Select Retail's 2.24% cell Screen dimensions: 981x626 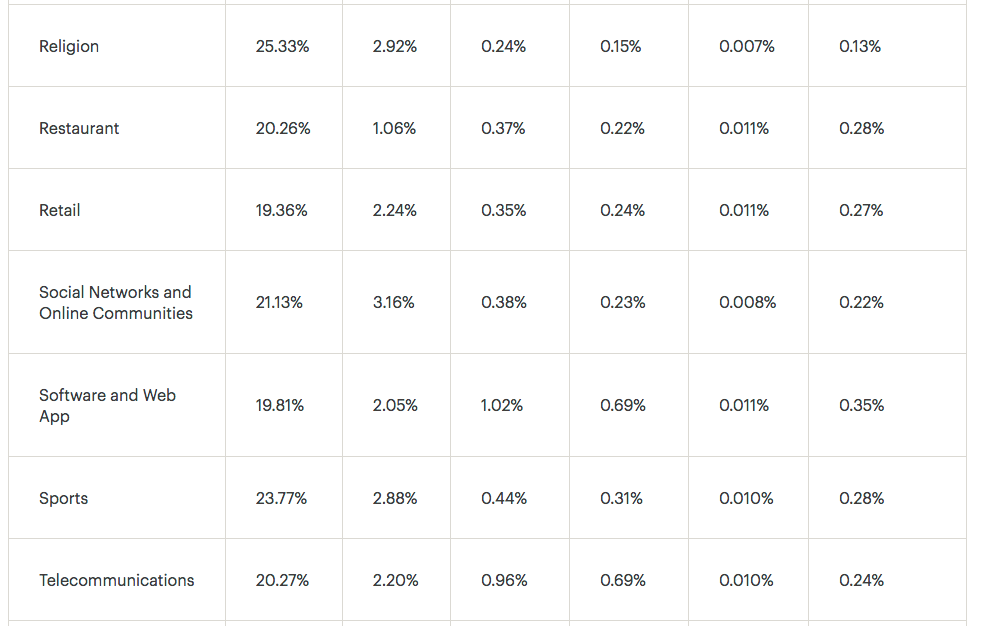(395, 210)
